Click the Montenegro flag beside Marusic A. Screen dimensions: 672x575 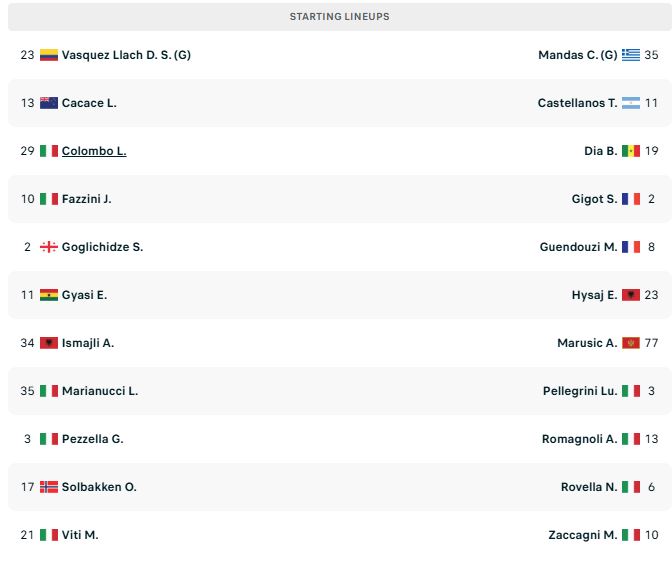click(631, 343)
